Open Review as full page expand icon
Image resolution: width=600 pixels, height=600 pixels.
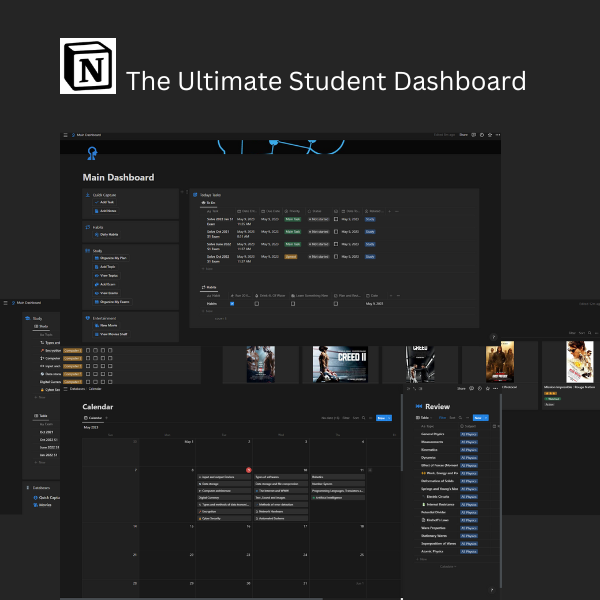click(414, 388)
